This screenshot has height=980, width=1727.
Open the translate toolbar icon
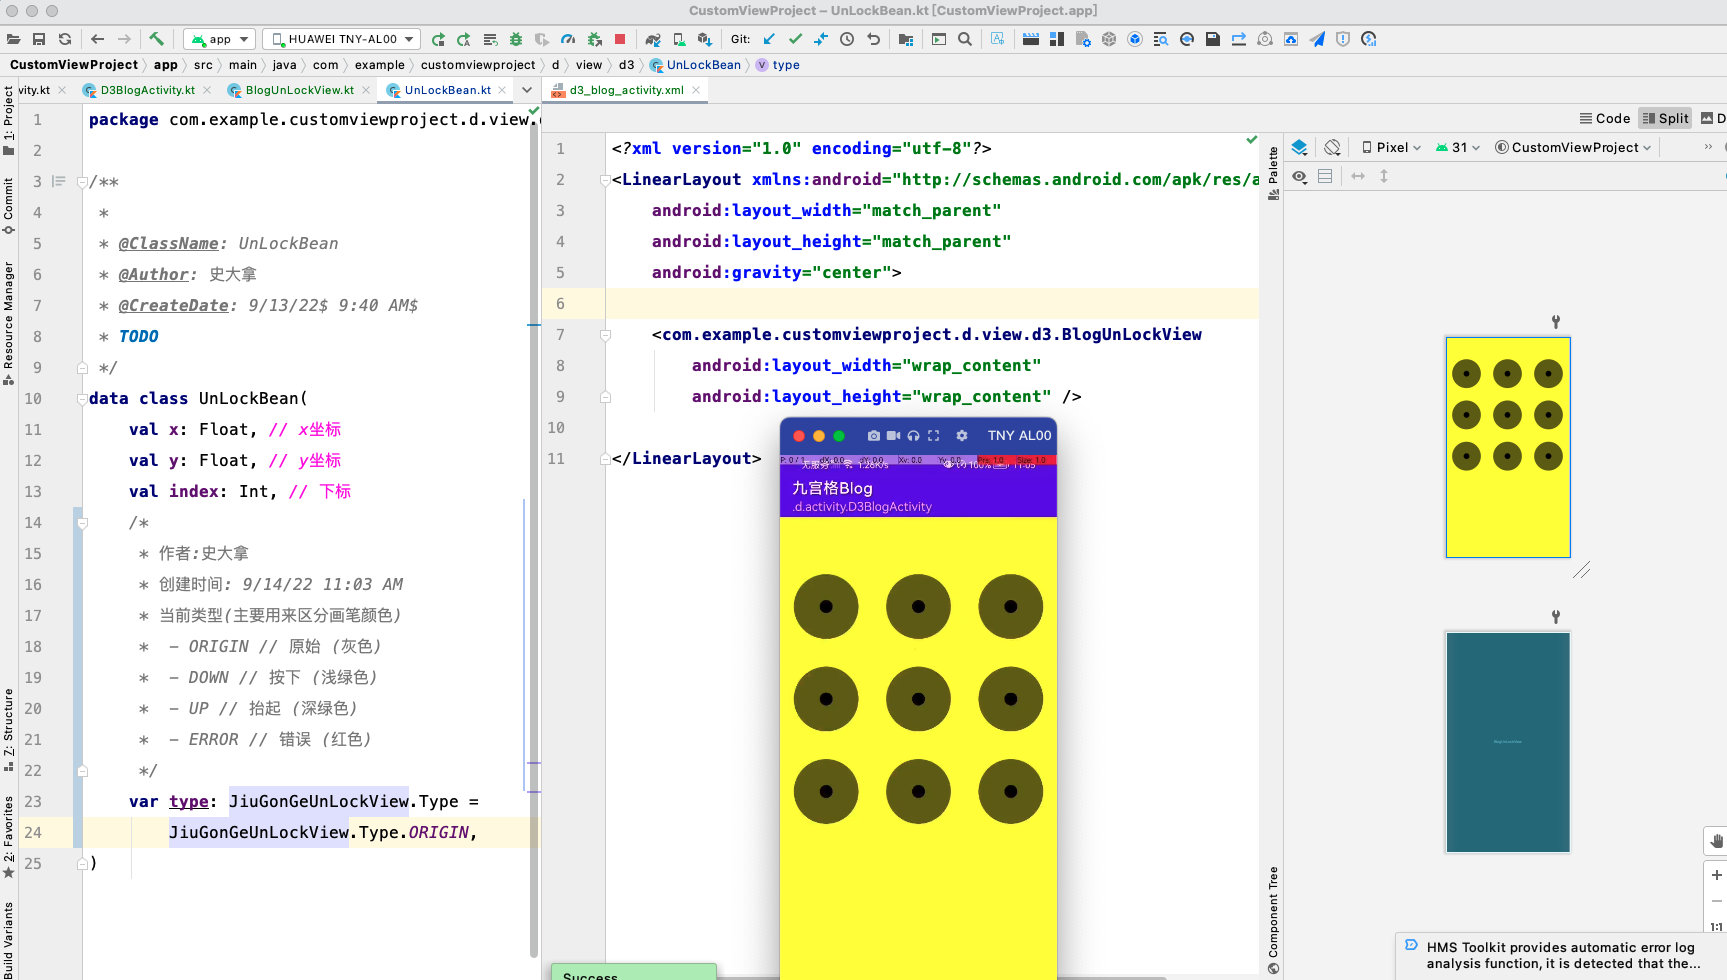pos(998,39)
